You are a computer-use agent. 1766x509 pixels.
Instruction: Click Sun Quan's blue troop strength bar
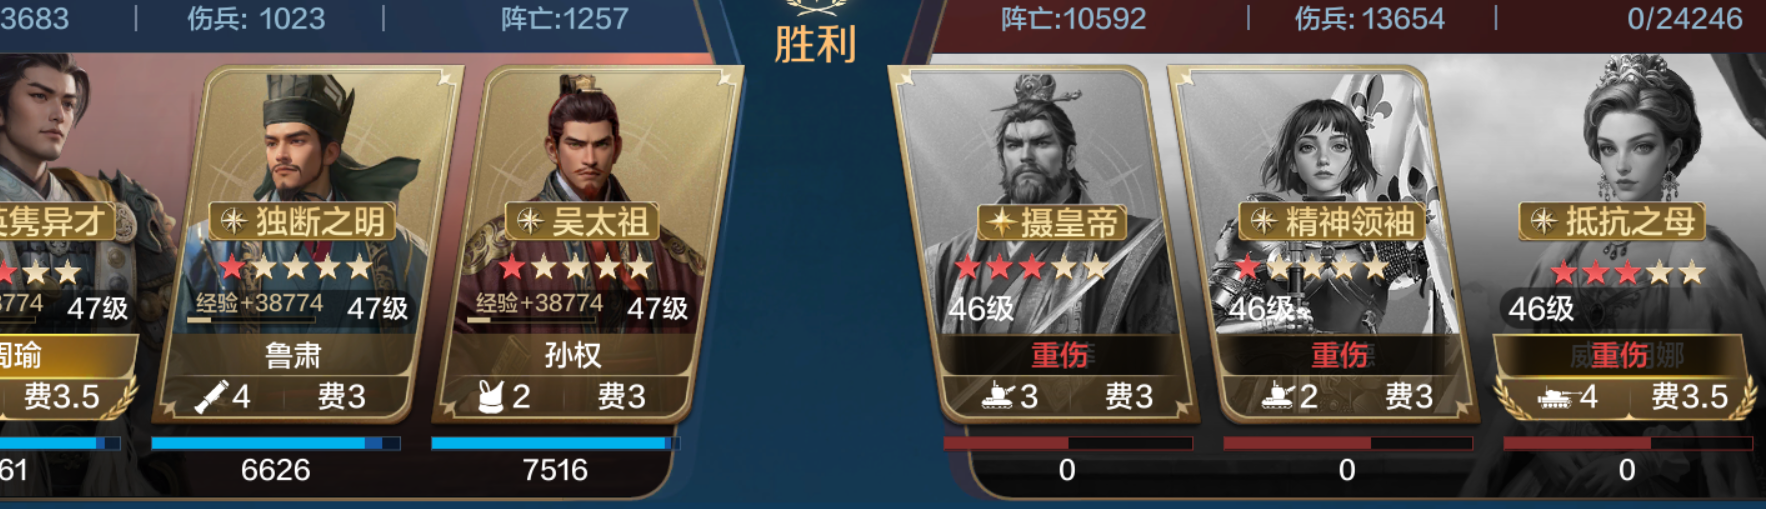pos(556,443)
